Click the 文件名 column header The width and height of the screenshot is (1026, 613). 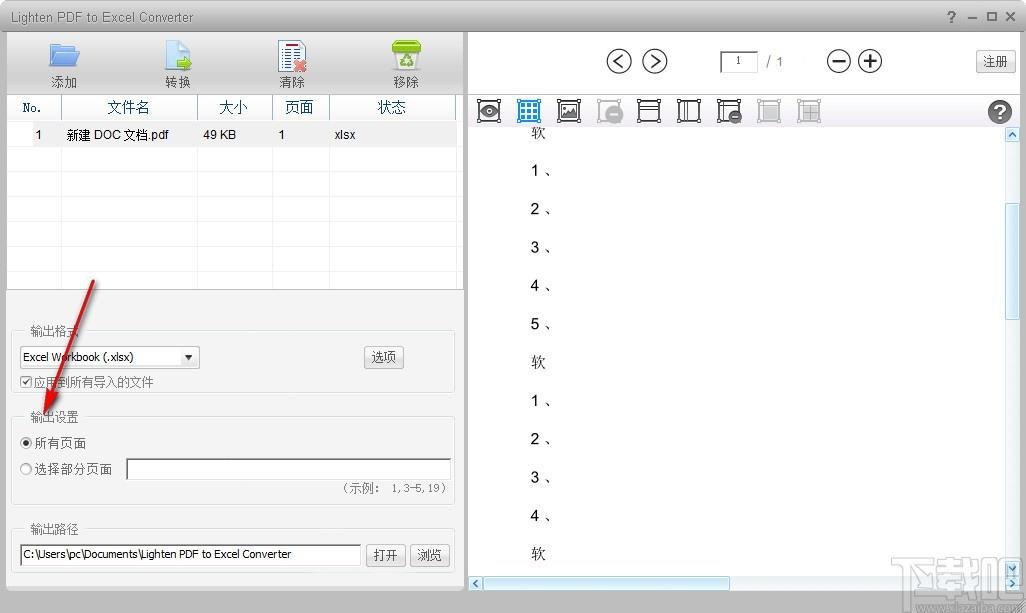tap(129, 107)
